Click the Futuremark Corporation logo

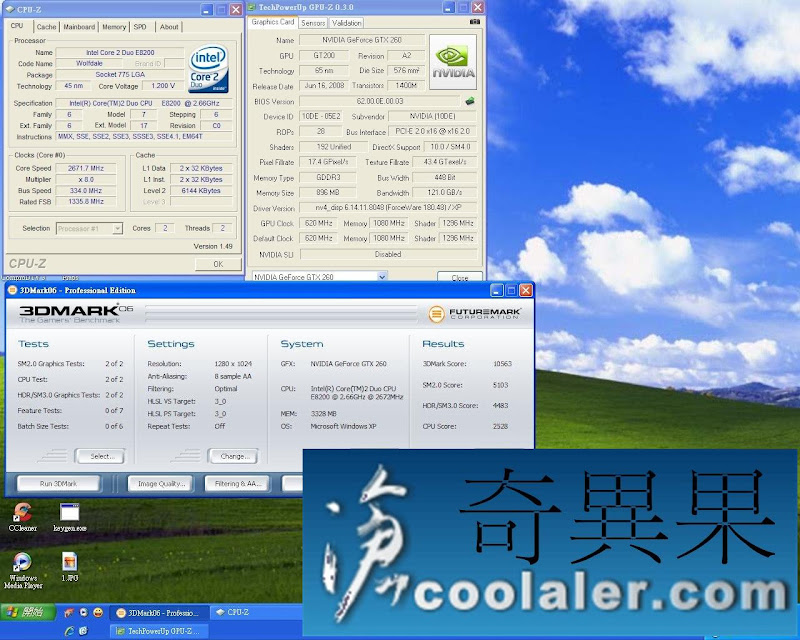click(x=474, y=313)
